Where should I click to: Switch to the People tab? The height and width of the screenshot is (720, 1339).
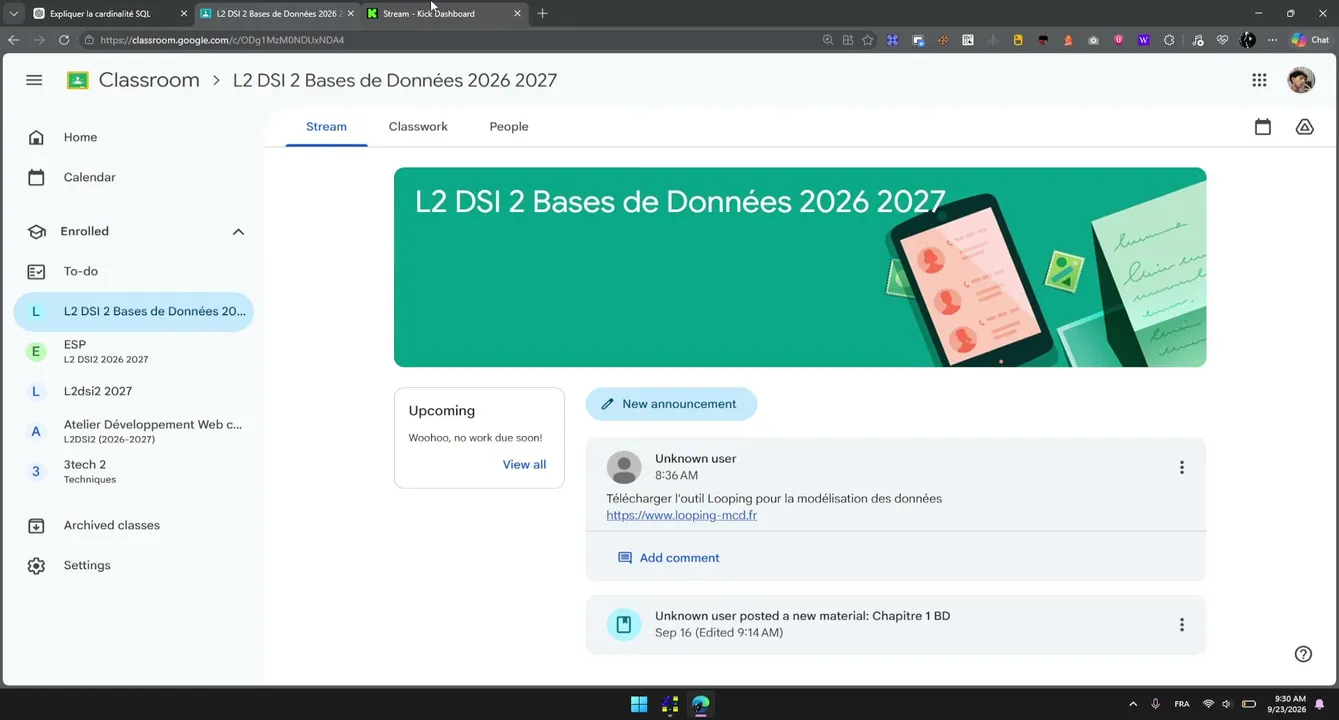click(509, 127)
